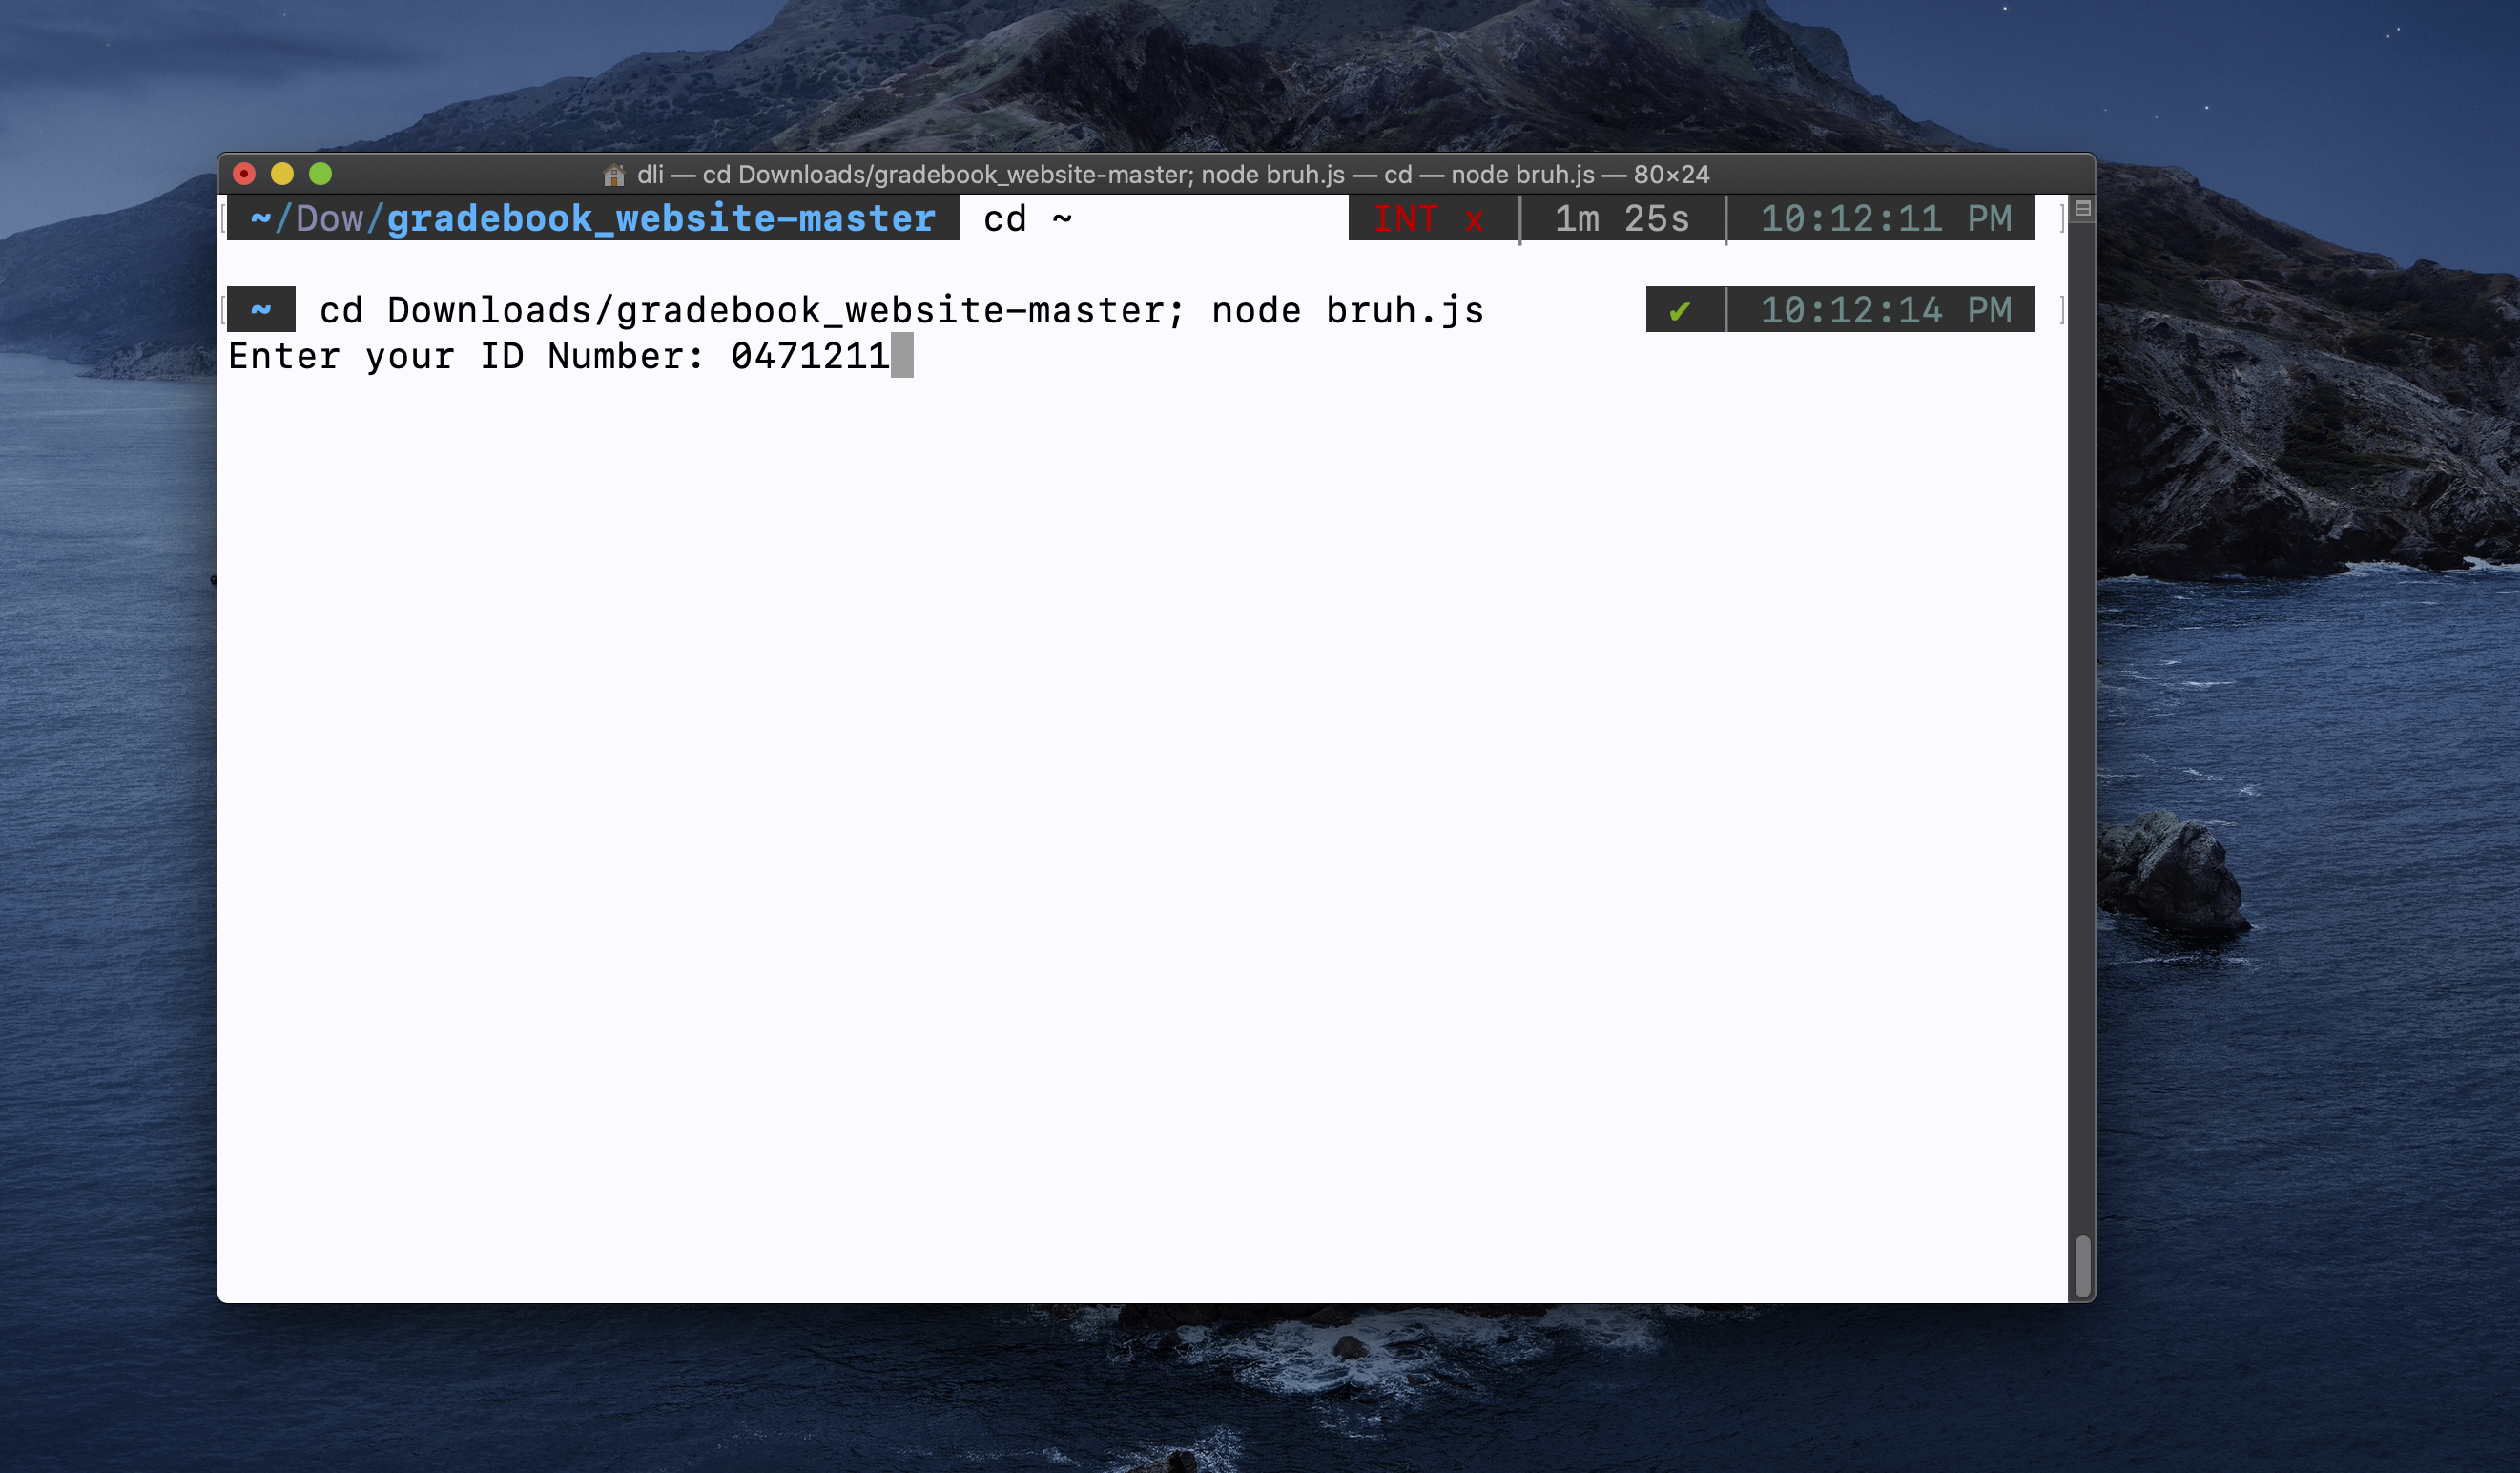Click the vertical scrollbar thumb at bottom
The height and width of the screenshot is (1473, 2520).
[x=2082, y=1265]
